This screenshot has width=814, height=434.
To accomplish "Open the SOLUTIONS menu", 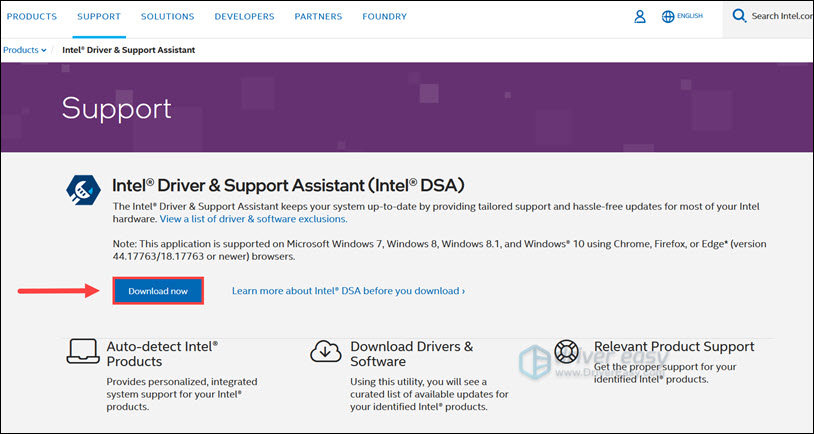I will pyautogui.click(x=167, y=17).
